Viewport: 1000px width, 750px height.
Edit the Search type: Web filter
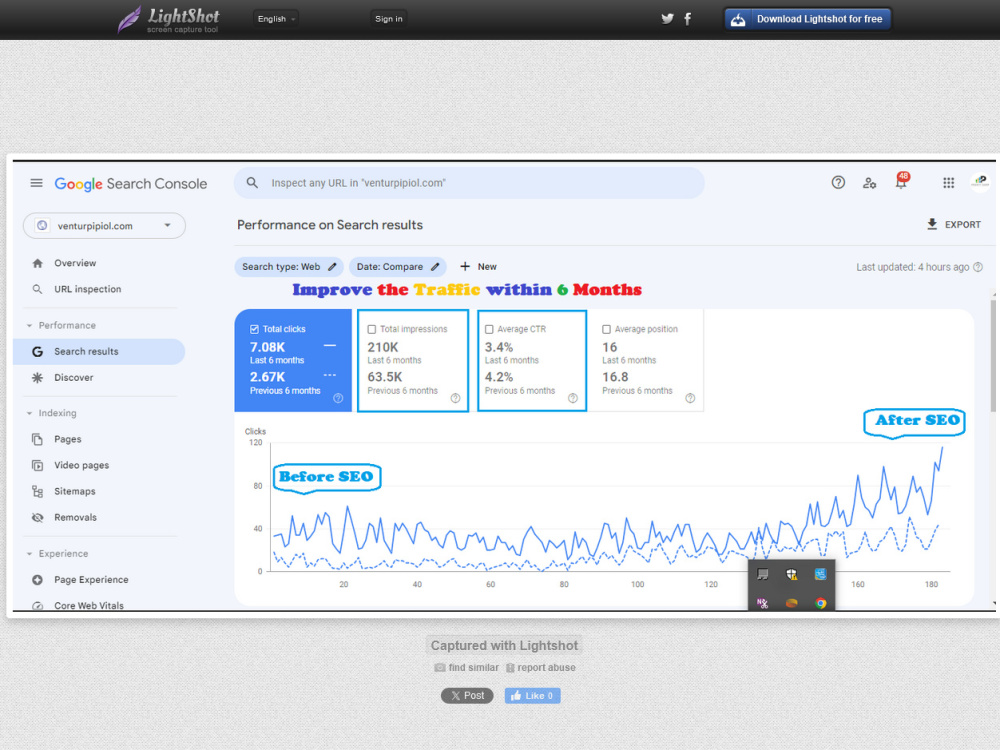(289, 267)
